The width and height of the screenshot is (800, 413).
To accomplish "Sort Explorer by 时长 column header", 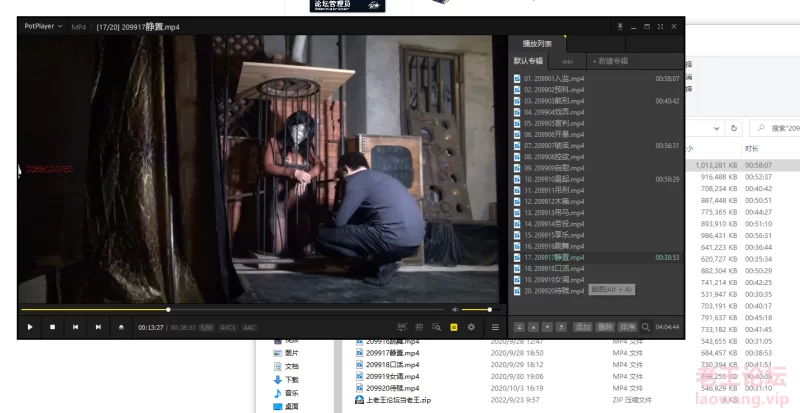I will [x=752, y=149].
